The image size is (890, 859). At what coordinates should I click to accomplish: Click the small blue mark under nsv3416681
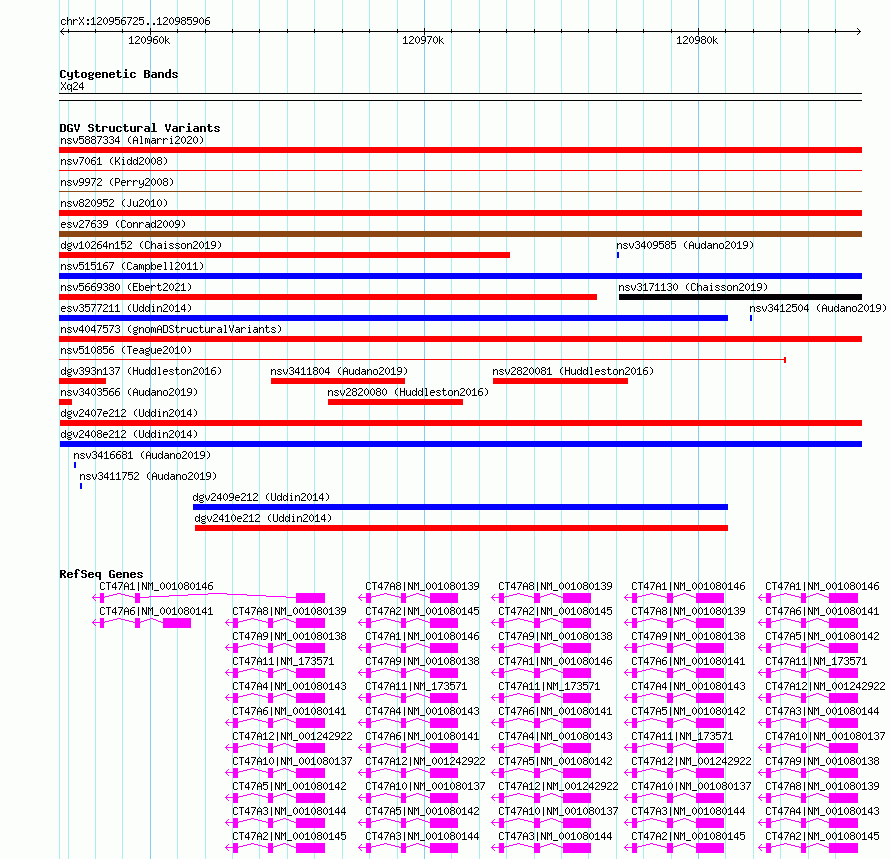point(75,465)
